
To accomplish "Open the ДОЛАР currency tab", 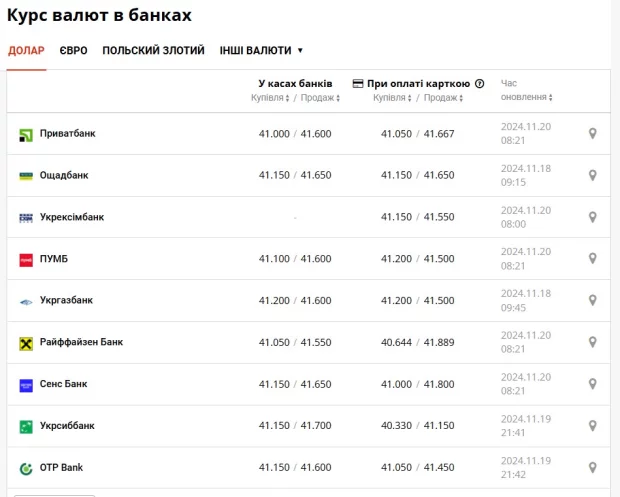I will coord(26,50).
